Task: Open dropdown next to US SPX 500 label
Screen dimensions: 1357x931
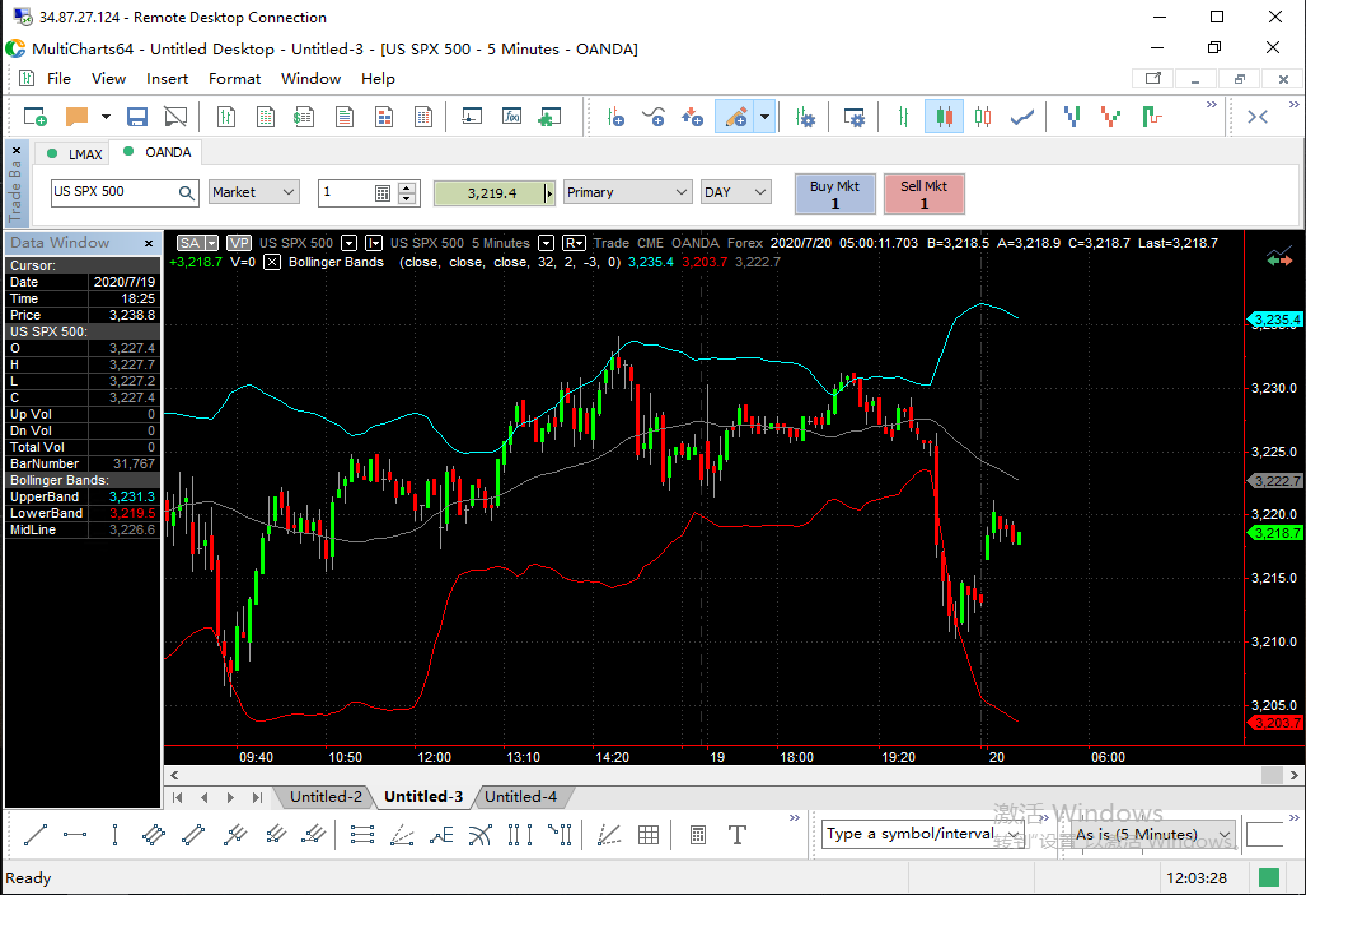Action: coord(349,243)
